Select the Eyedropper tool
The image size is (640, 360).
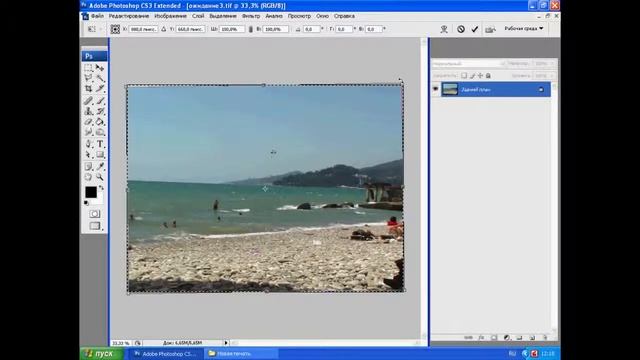click(x=100, y=166)
